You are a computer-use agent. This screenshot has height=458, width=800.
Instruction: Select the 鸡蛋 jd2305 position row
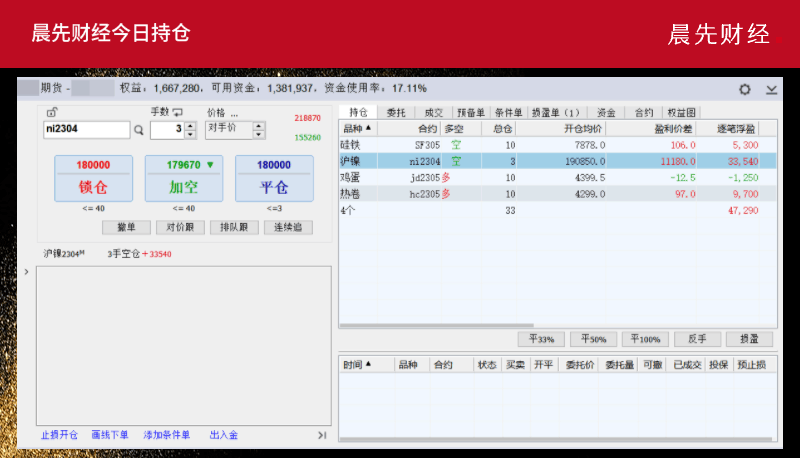coord(555,177)
